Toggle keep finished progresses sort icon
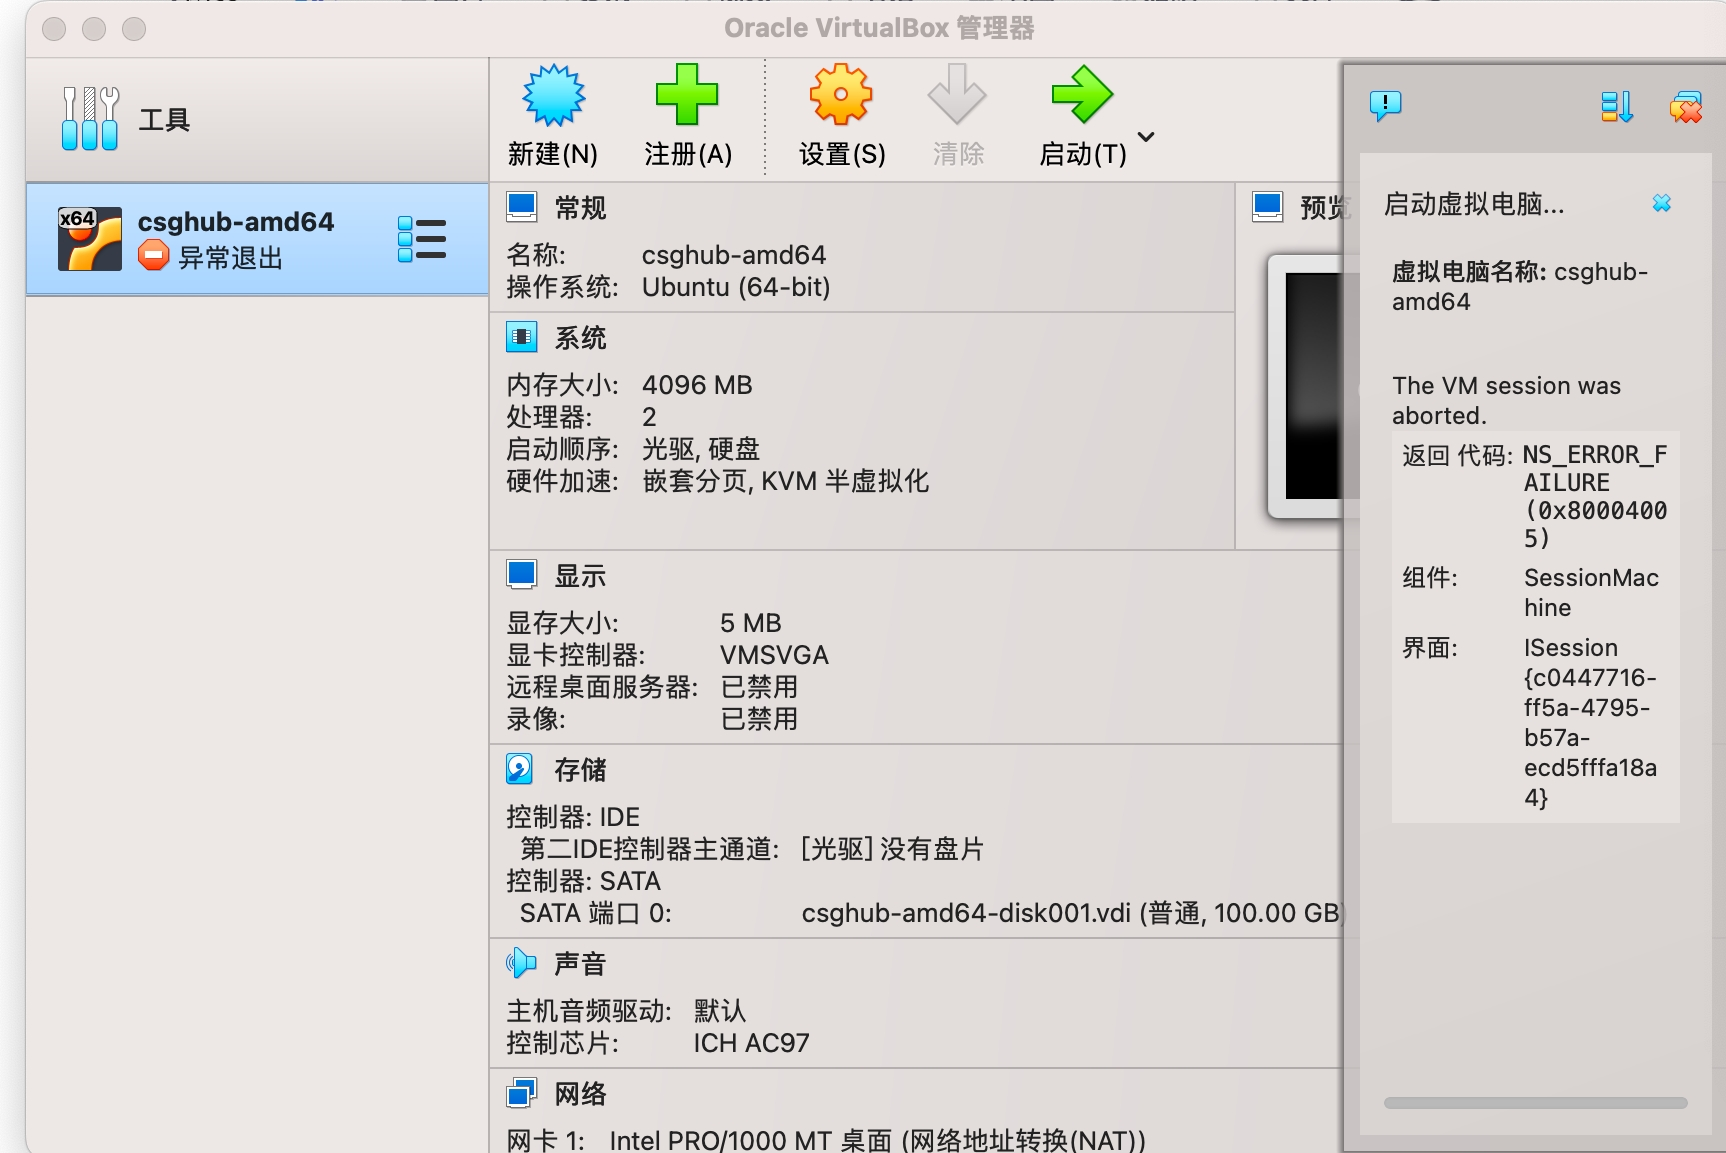Image resolution: width=1726 pixels, height=1153 pixels. 1616,106
